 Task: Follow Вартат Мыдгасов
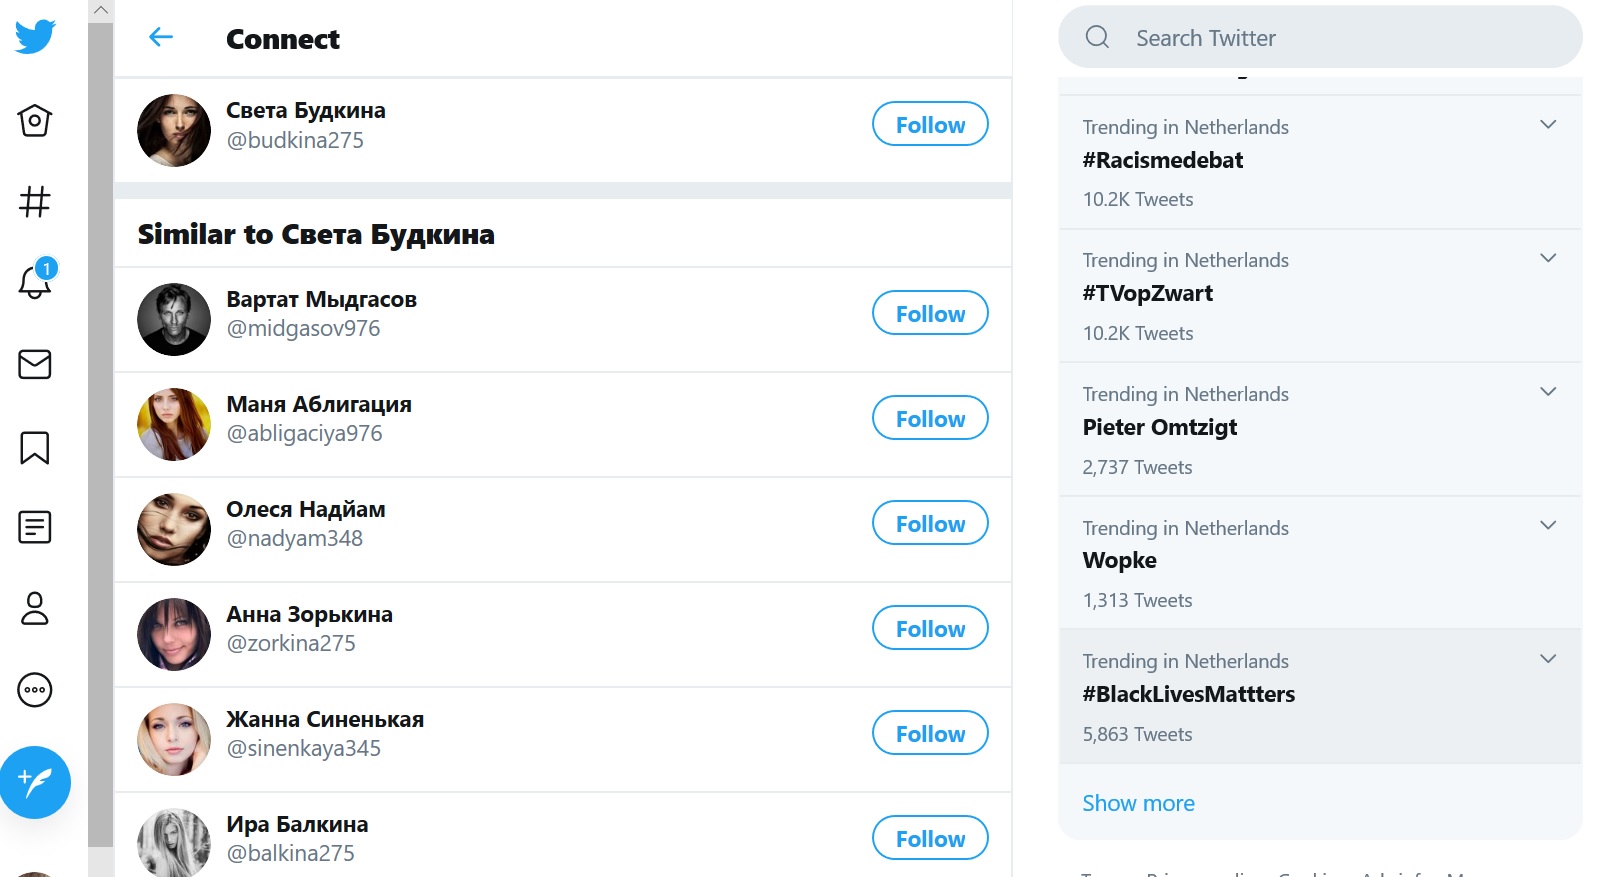click(x=930, y=313)
